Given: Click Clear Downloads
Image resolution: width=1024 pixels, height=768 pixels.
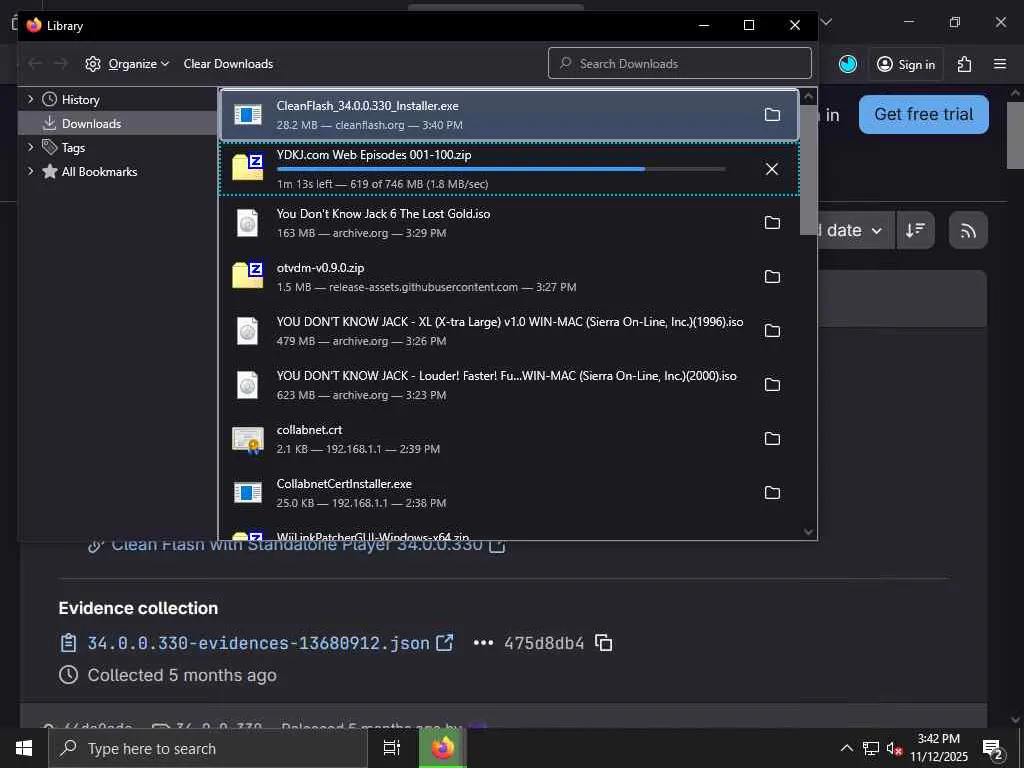Looking at the screenshot, I should [228, 64].
